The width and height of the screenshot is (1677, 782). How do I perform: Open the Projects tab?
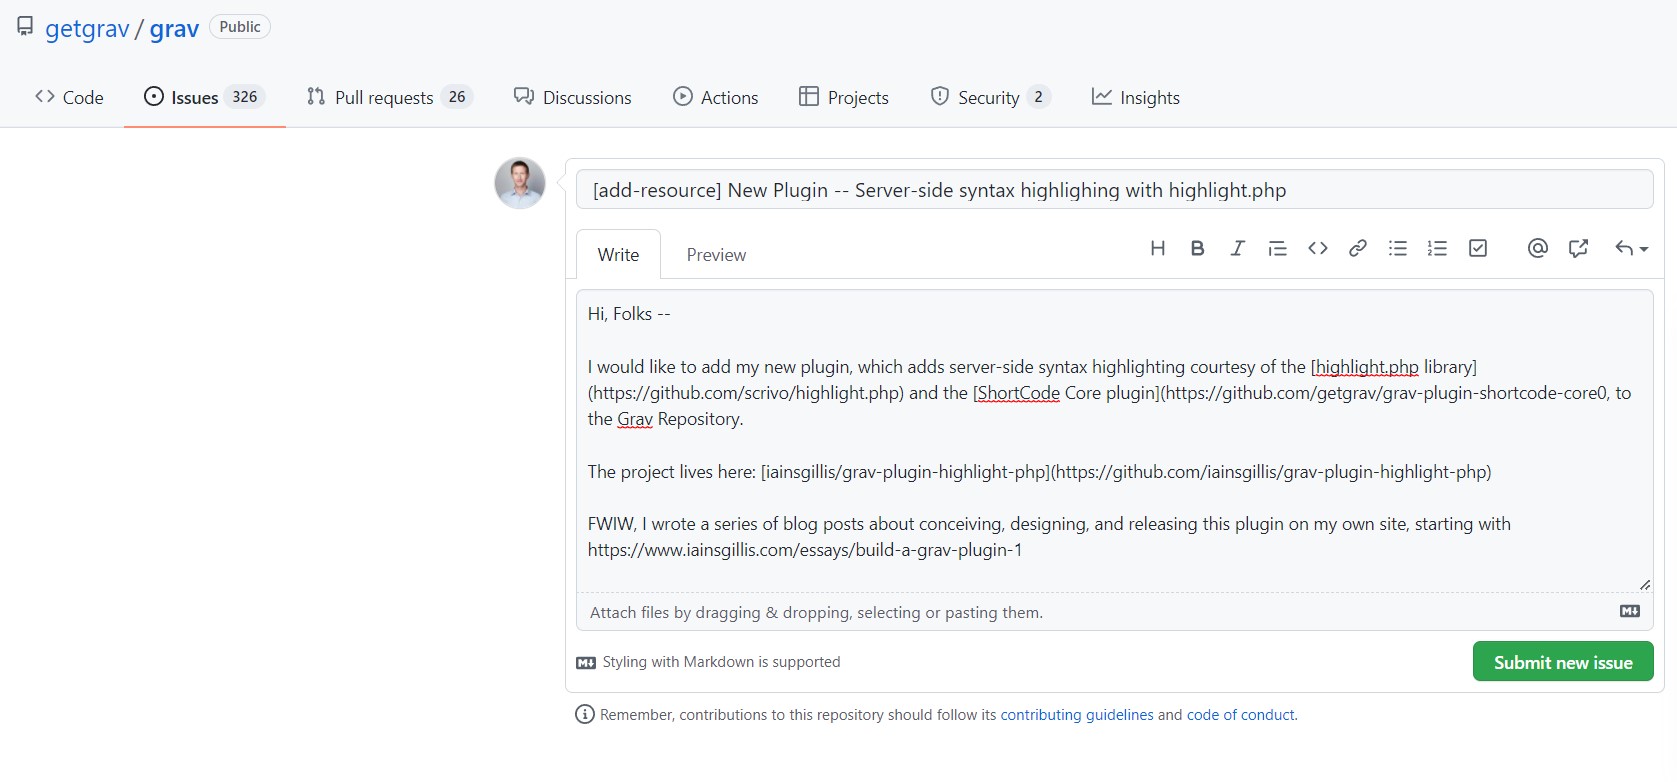click(x=844, y=97)
